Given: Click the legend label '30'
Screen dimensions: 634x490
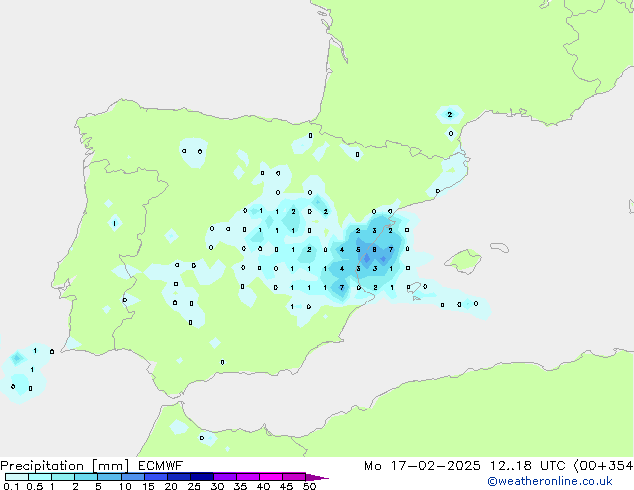Looking at the screenshot, I should [x=217, y=486].
